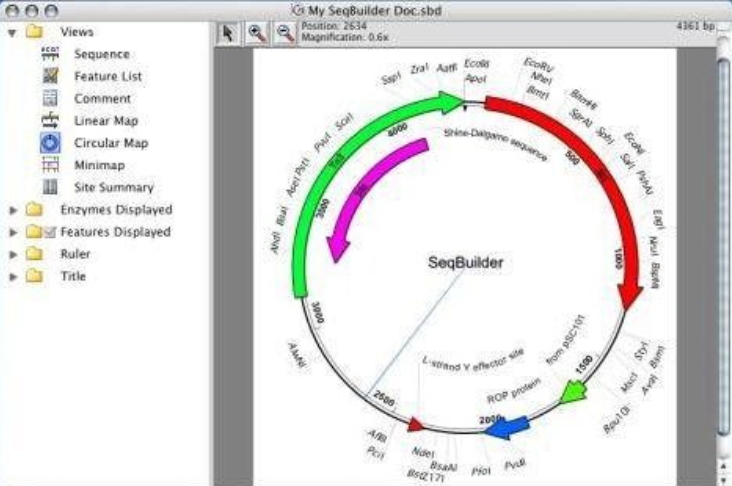Viewport: 732px width, 486px height.
Task: Select Linear Map in the Views list
Action: click(x=106, y=120)
